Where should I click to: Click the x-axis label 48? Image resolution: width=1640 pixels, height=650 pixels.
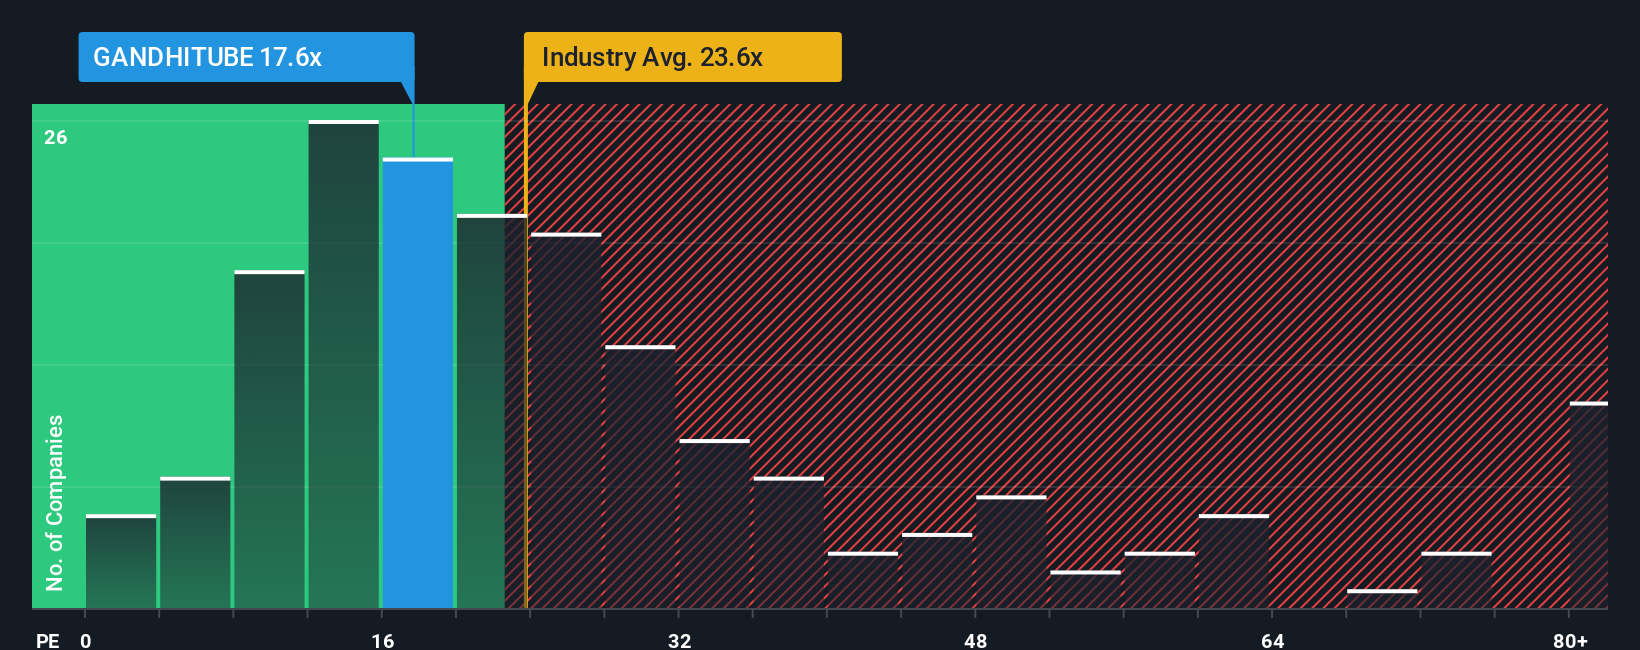coord(976,640)
